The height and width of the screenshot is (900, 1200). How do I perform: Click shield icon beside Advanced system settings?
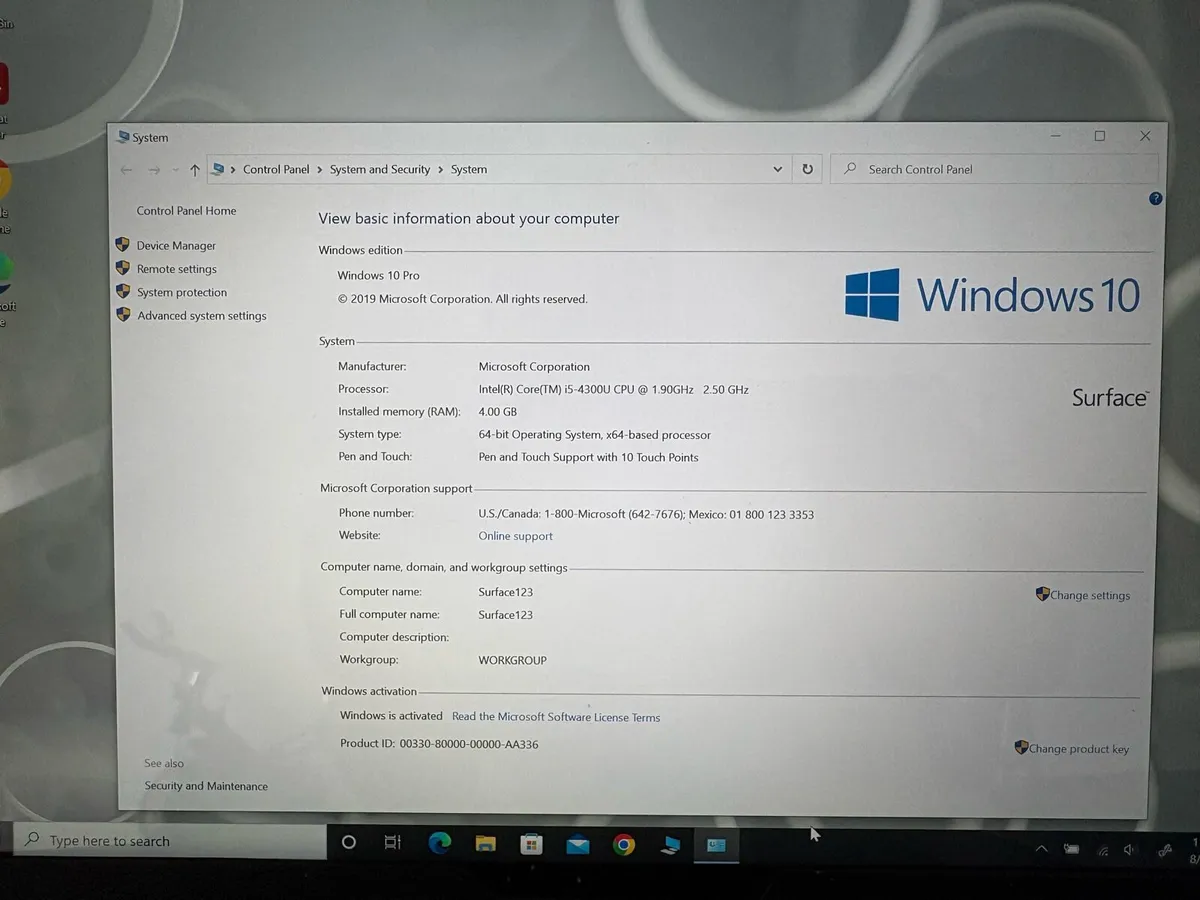(x=123, y=314)
